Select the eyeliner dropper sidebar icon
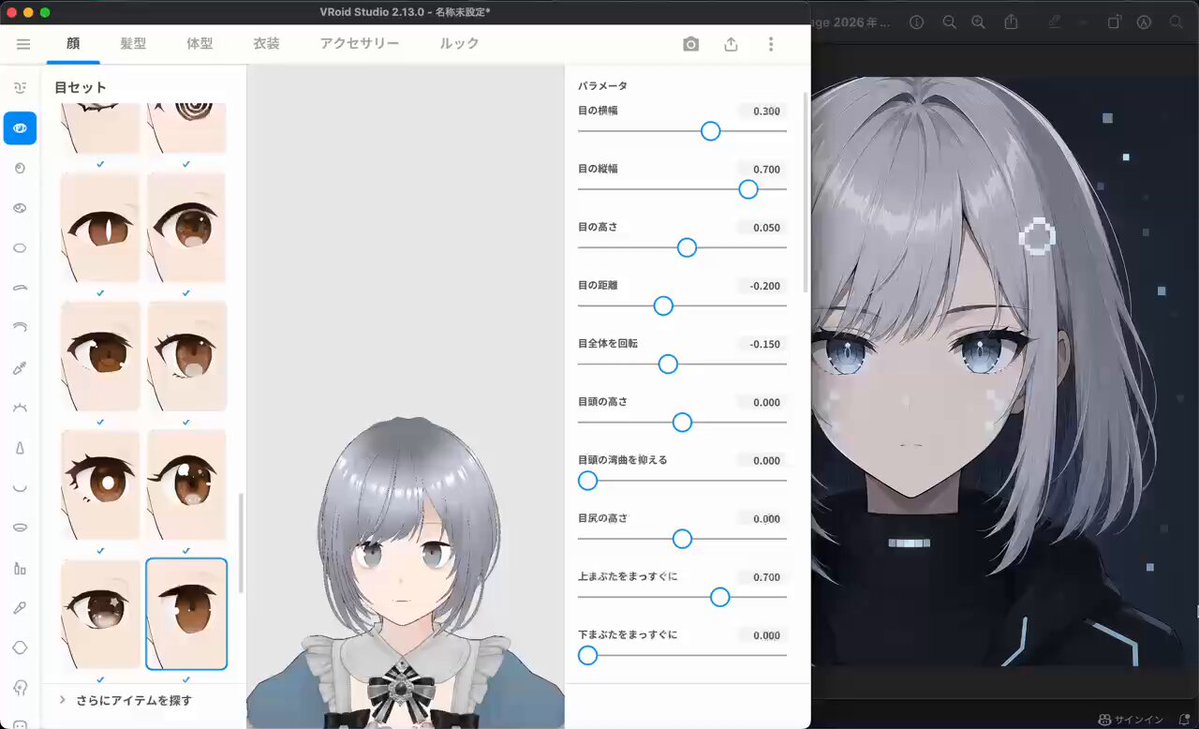The image size is (1199, 729). click(x=20, y=368)
